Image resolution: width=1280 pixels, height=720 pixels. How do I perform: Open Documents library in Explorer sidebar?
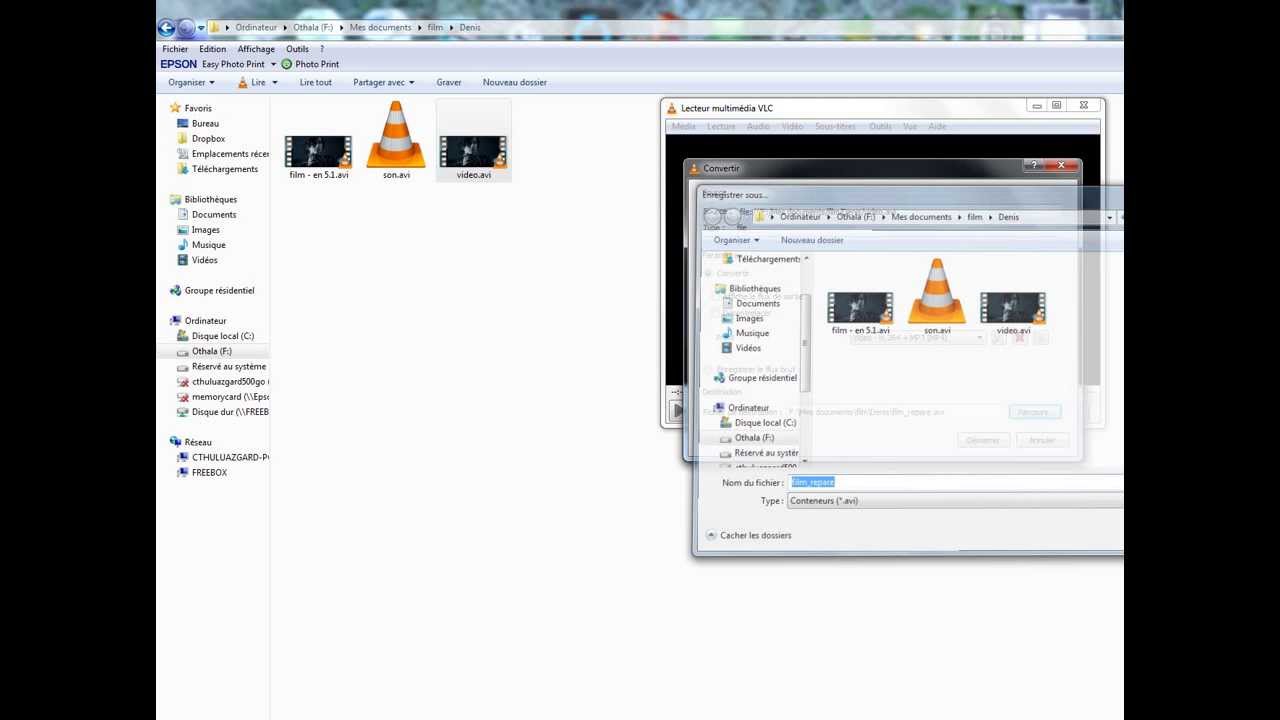point(207,214)
